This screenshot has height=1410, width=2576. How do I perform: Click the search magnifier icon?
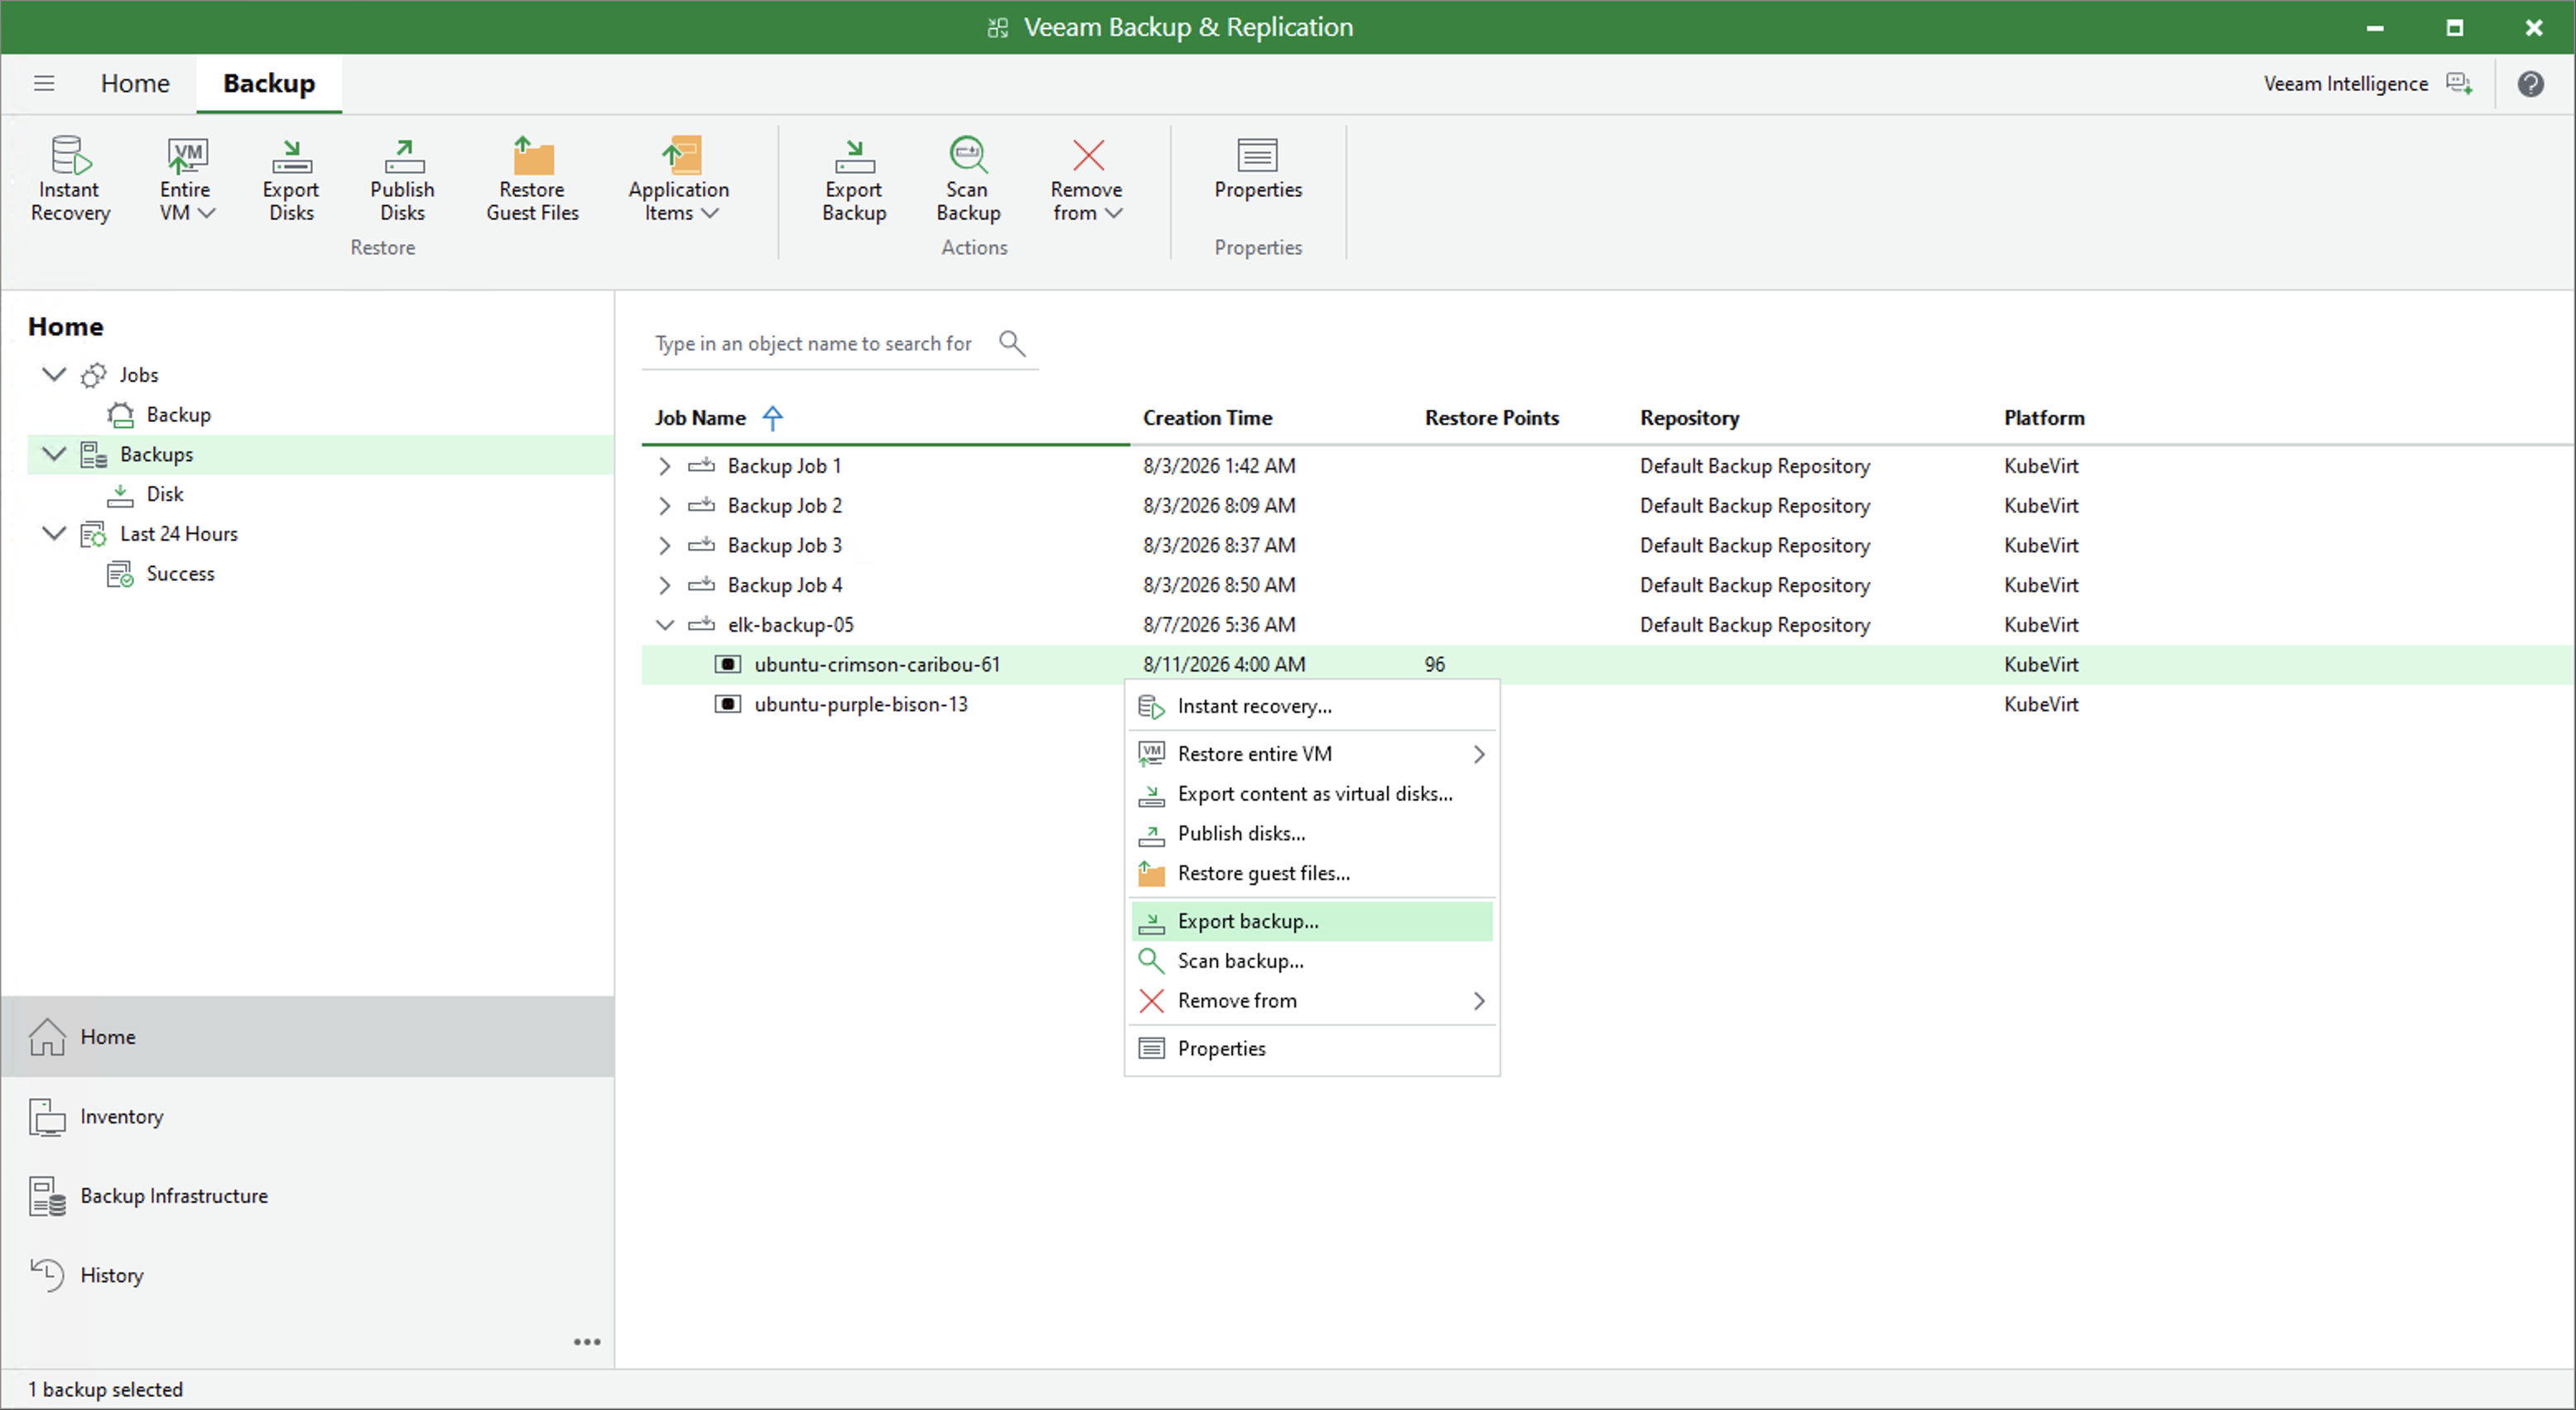coord(1012,343)
